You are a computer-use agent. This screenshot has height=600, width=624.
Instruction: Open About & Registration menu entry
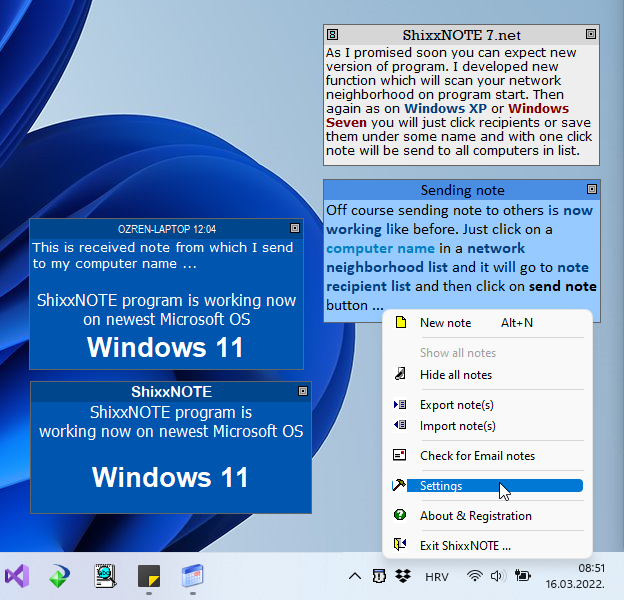coord(488,516)
